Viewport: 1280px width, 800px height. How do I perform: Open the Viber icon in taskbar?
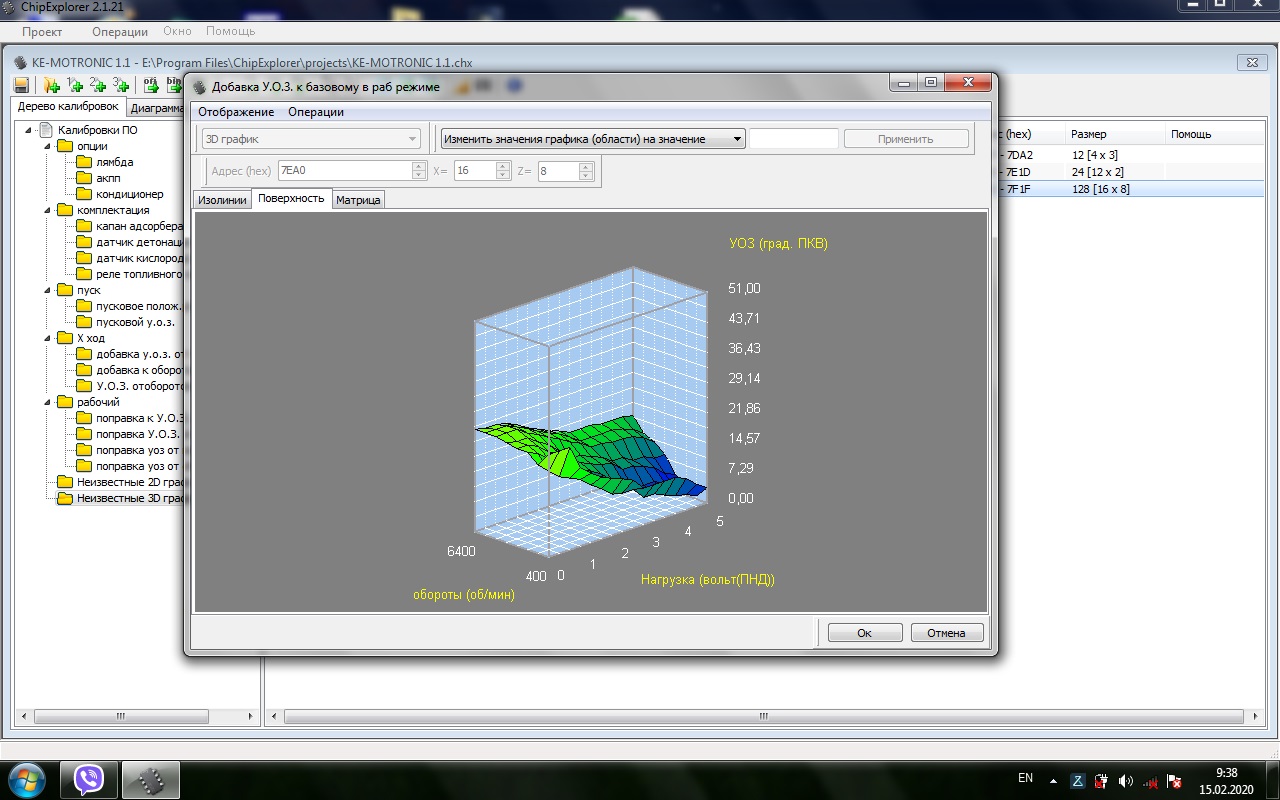pyautogui.click(x=90, y=779)
